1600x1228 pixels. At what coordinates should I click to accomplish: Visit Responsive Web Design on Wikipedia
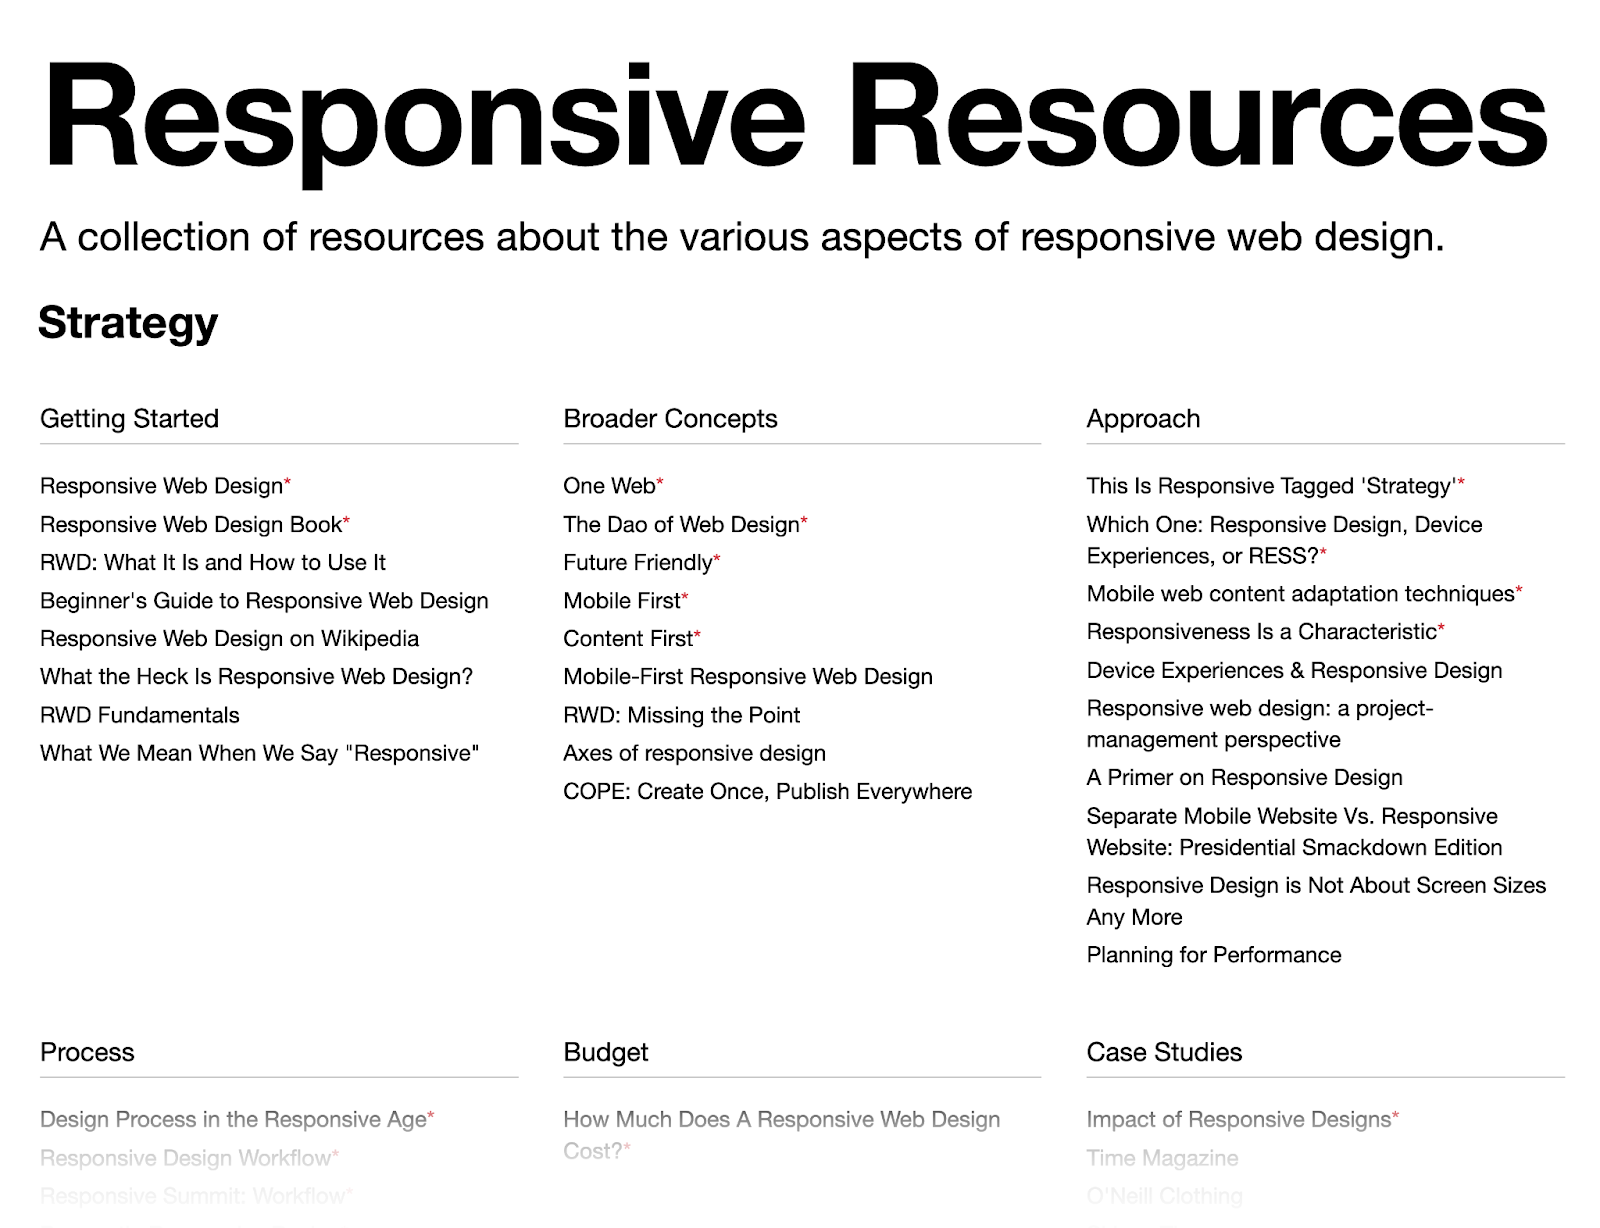(229, 638)
